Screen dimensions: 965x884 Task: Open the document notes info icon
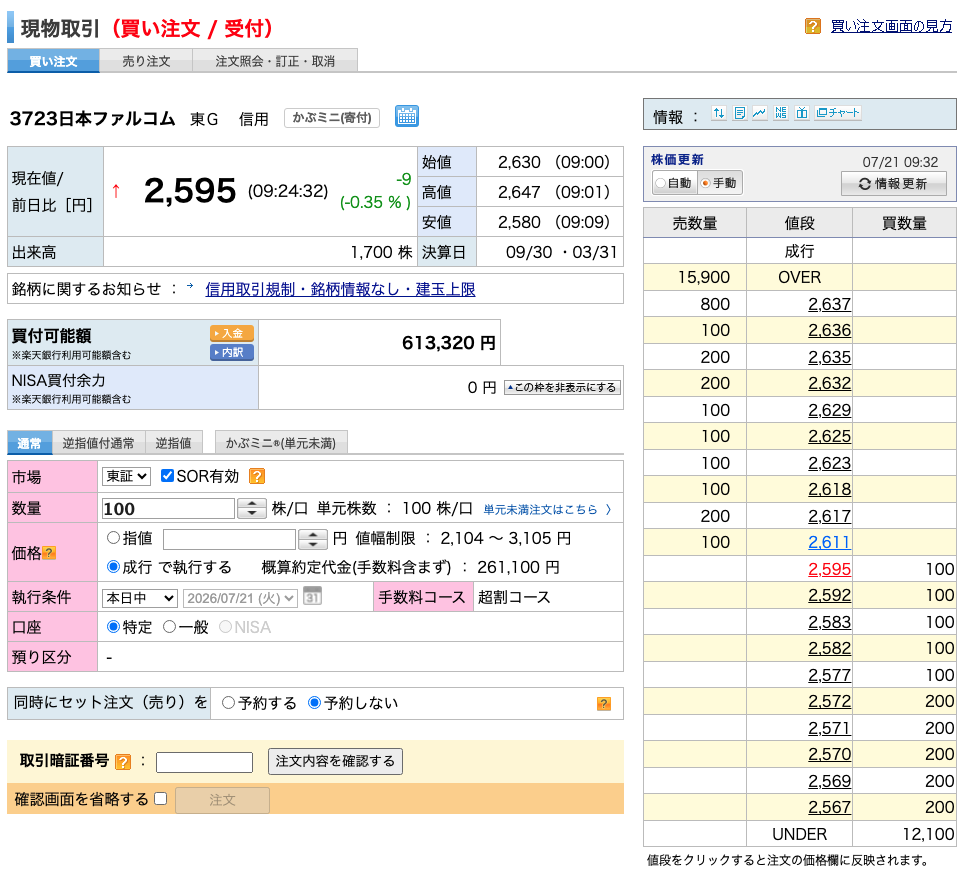click(x=740, y=113)
